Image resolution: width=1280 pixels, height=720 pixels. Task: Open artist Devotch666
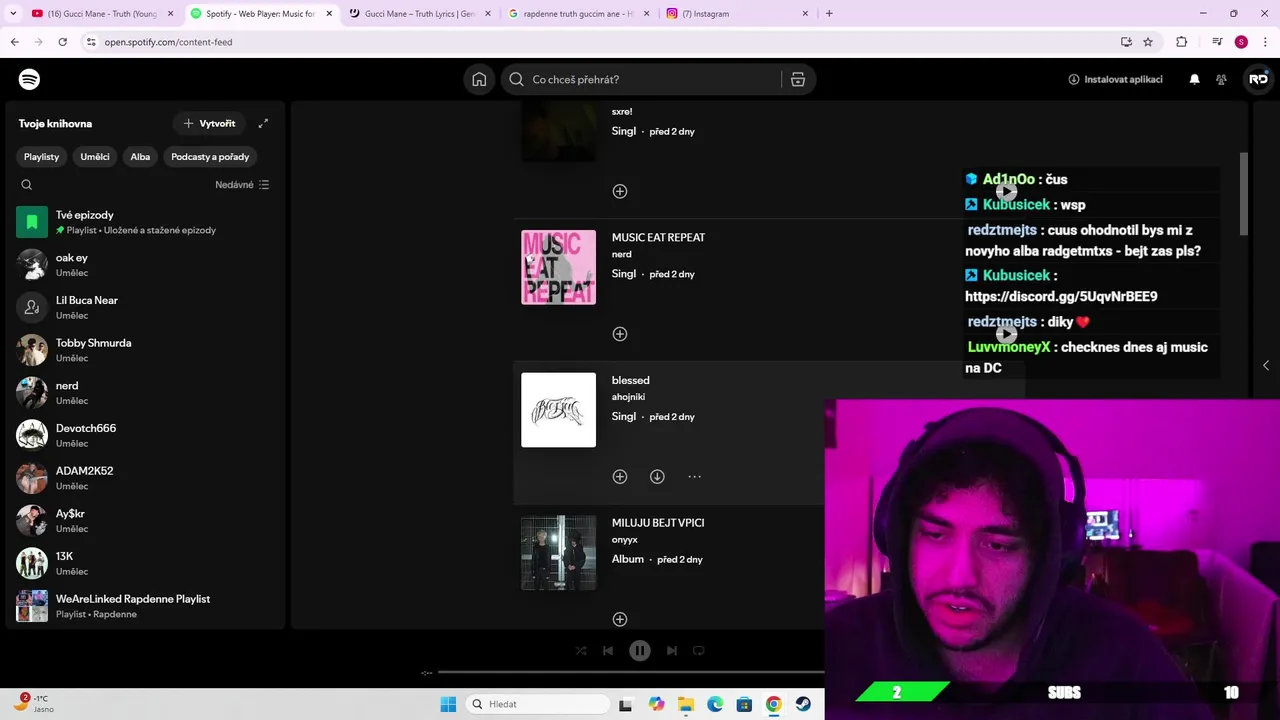(x=145, y=435)
